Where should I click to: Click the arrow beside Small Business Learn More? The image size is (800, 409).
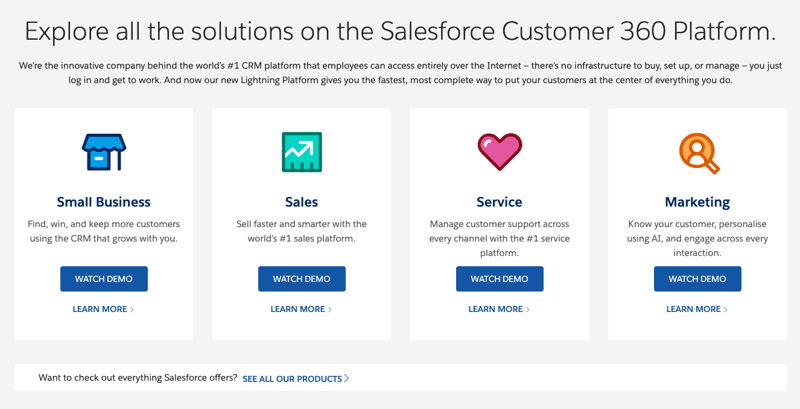tap(133, 310)
